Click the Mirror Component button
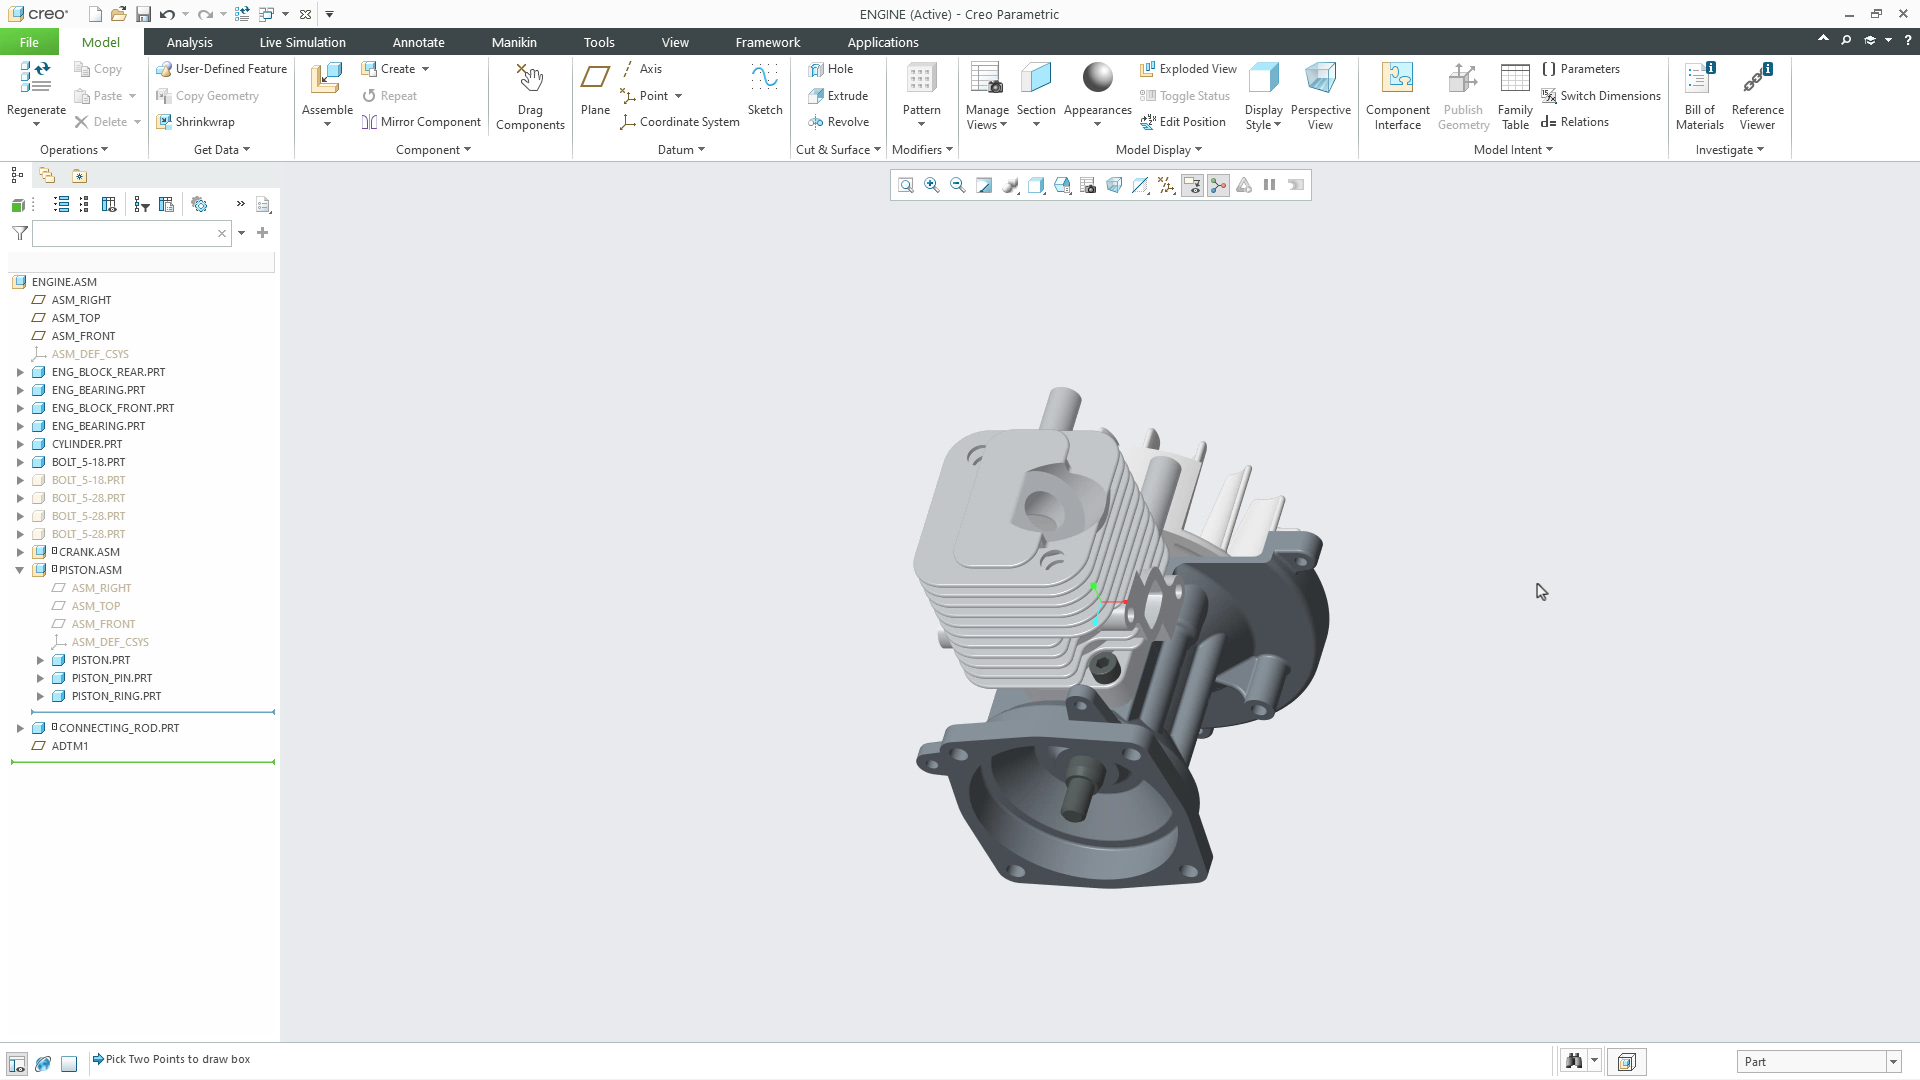The width and height of the screenshot is (1920, 1080). click(421, 122)
